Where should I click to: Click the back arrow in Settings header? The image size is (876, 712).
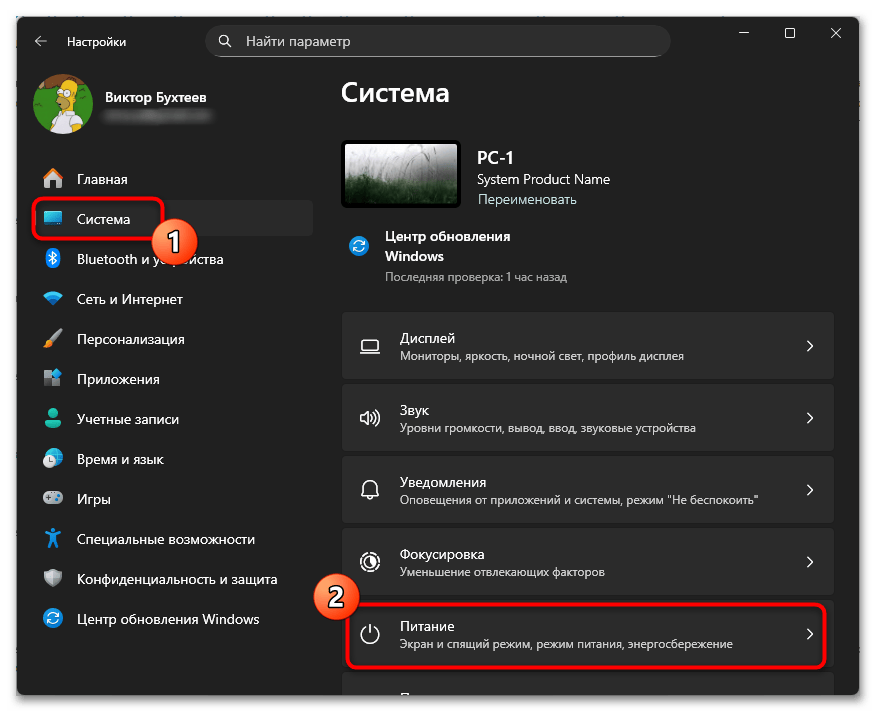[41, 41]
